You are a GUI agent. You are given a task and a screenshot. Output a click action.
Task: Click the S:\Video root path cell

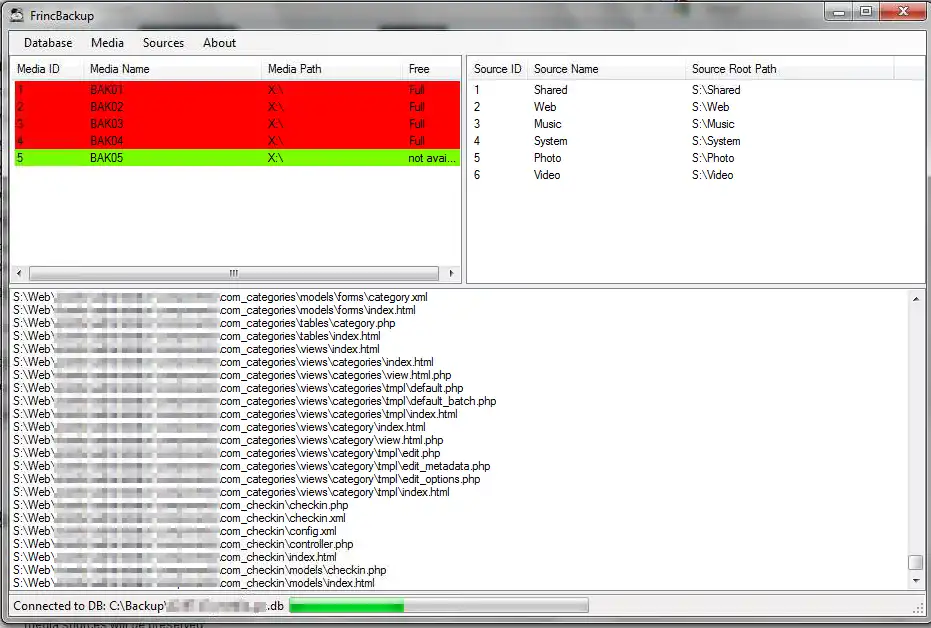(712, 175)
